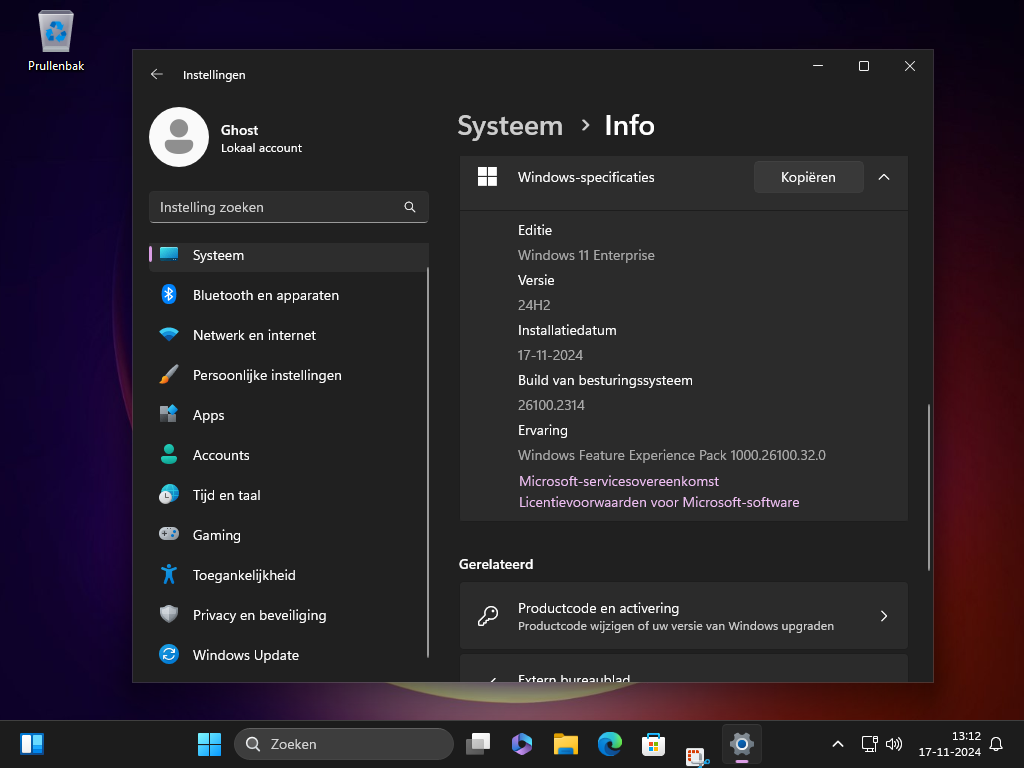Click the Kopiëren button

point(808,177)
